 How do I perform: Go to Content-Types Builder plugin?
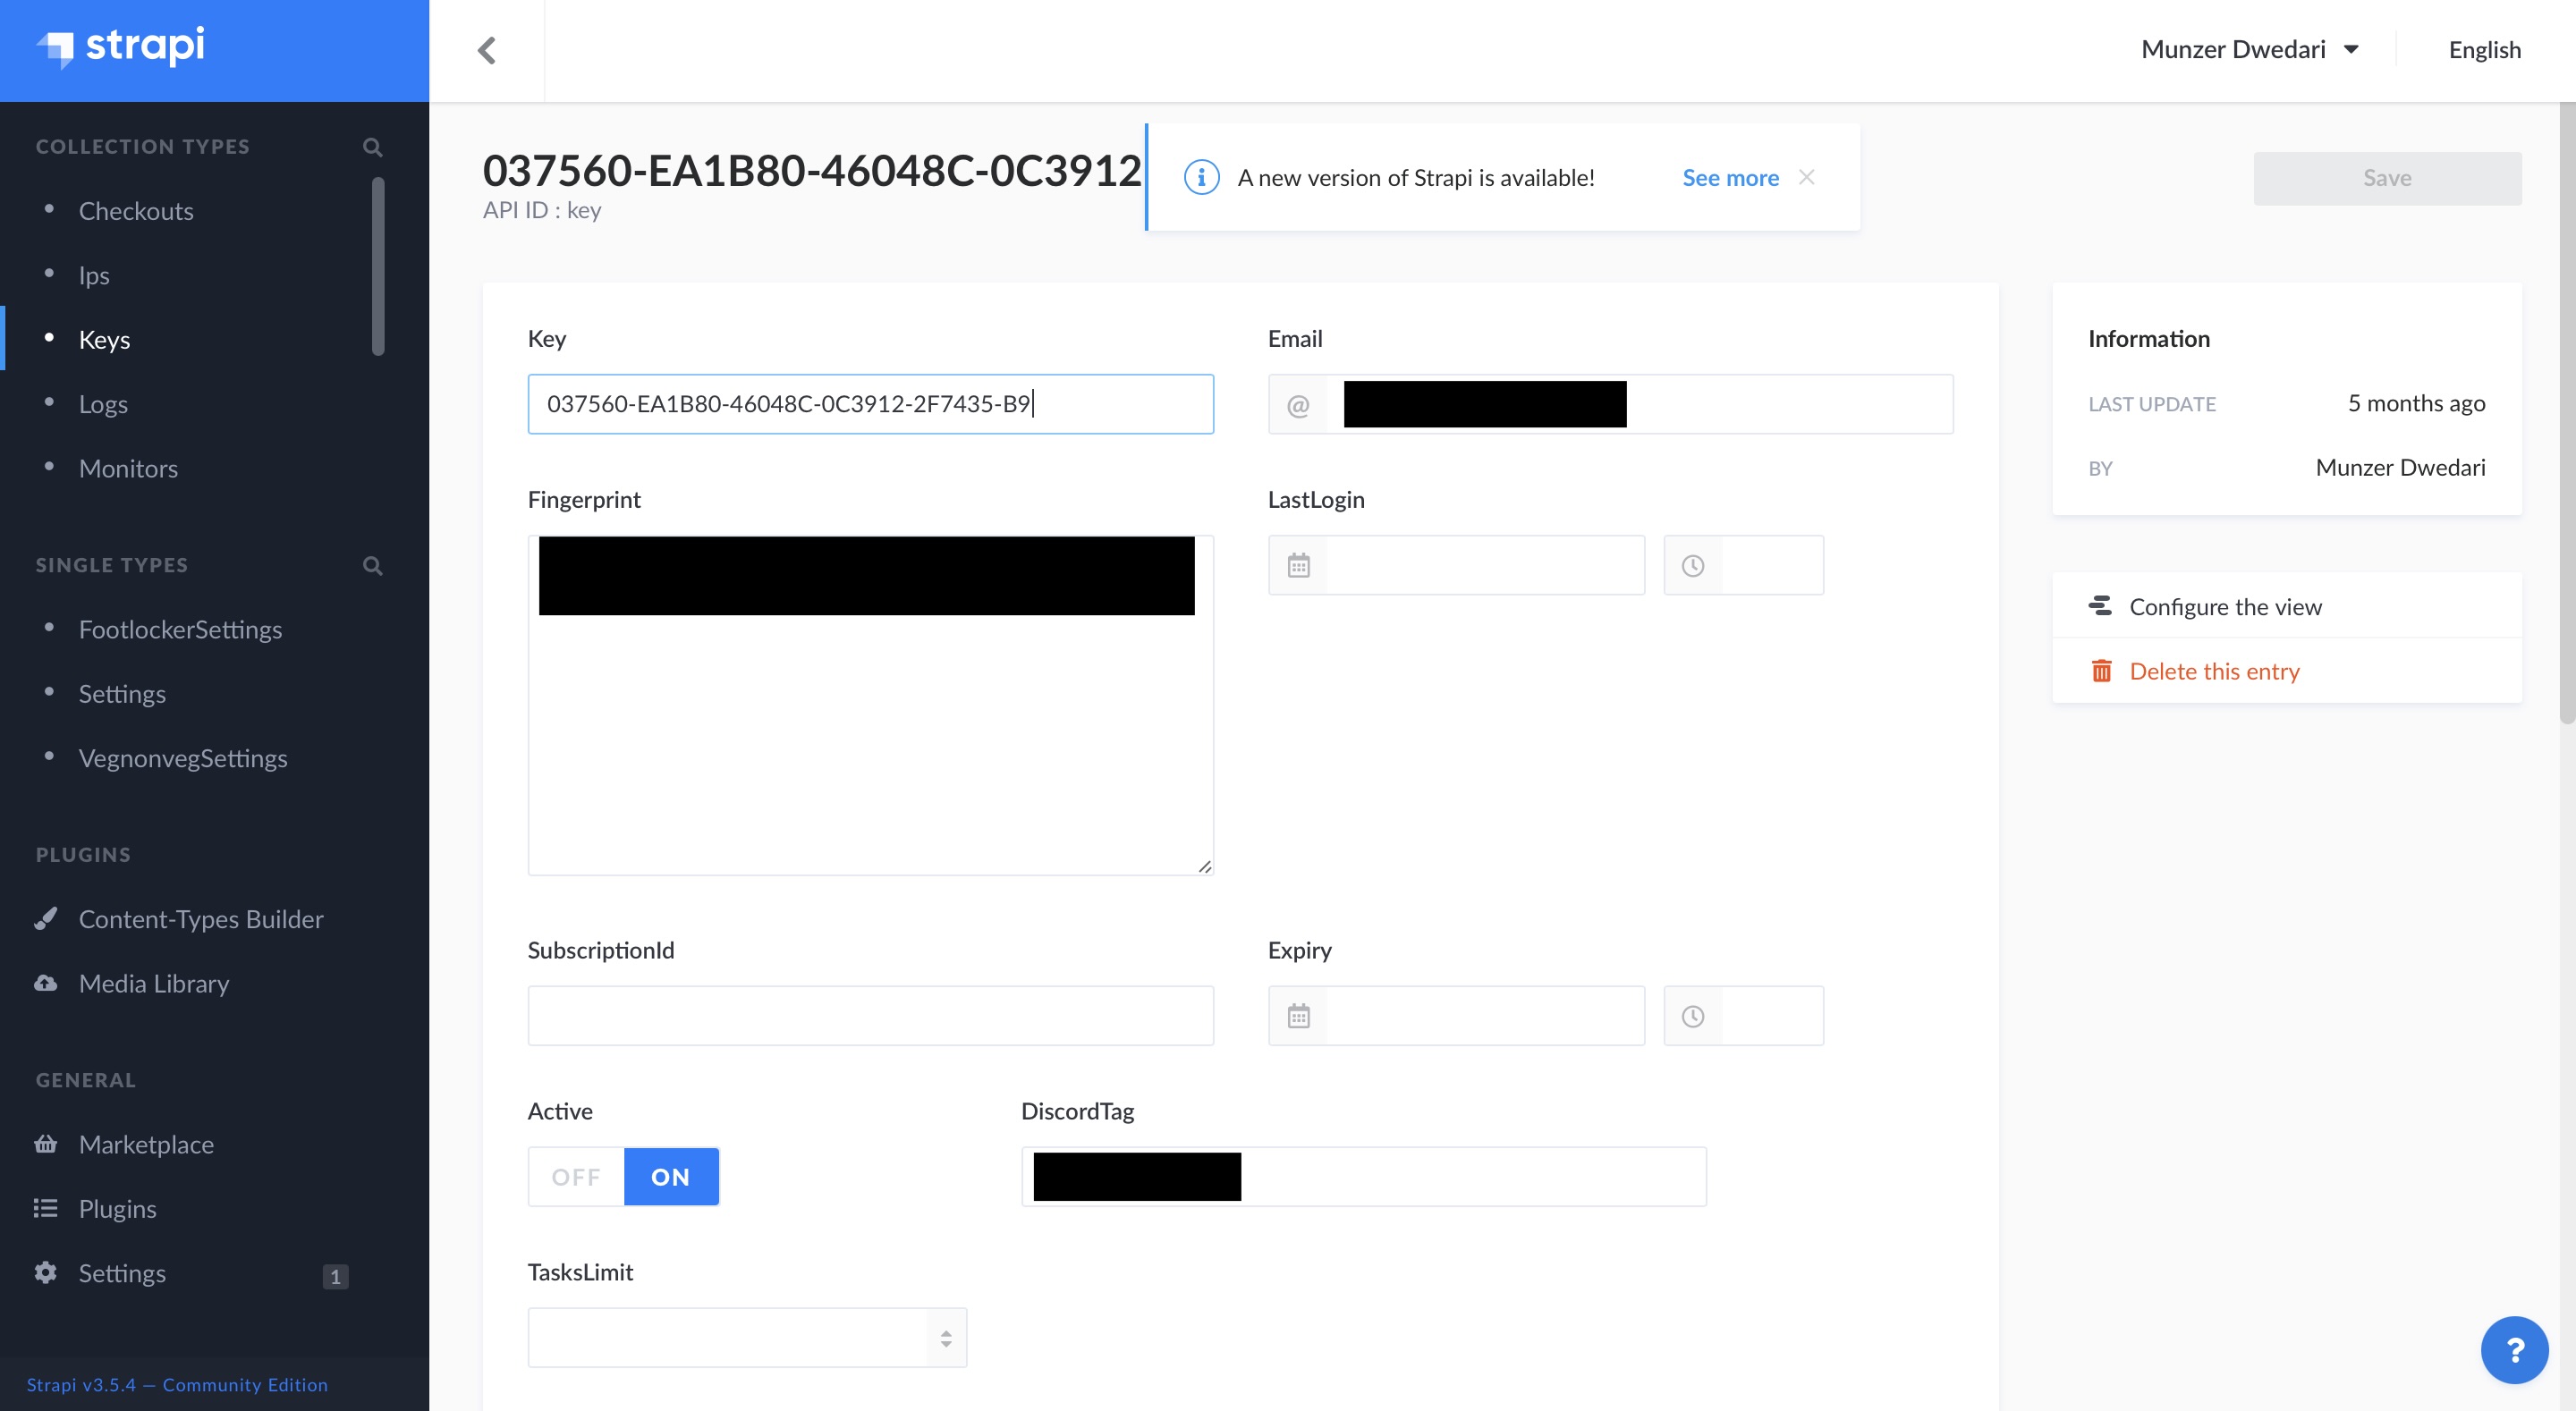point(201,919)
